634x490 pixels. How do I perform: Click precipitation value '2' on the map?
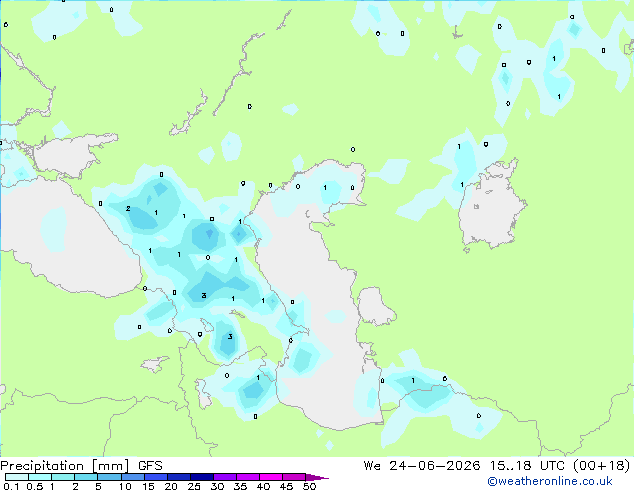(128, 209)
